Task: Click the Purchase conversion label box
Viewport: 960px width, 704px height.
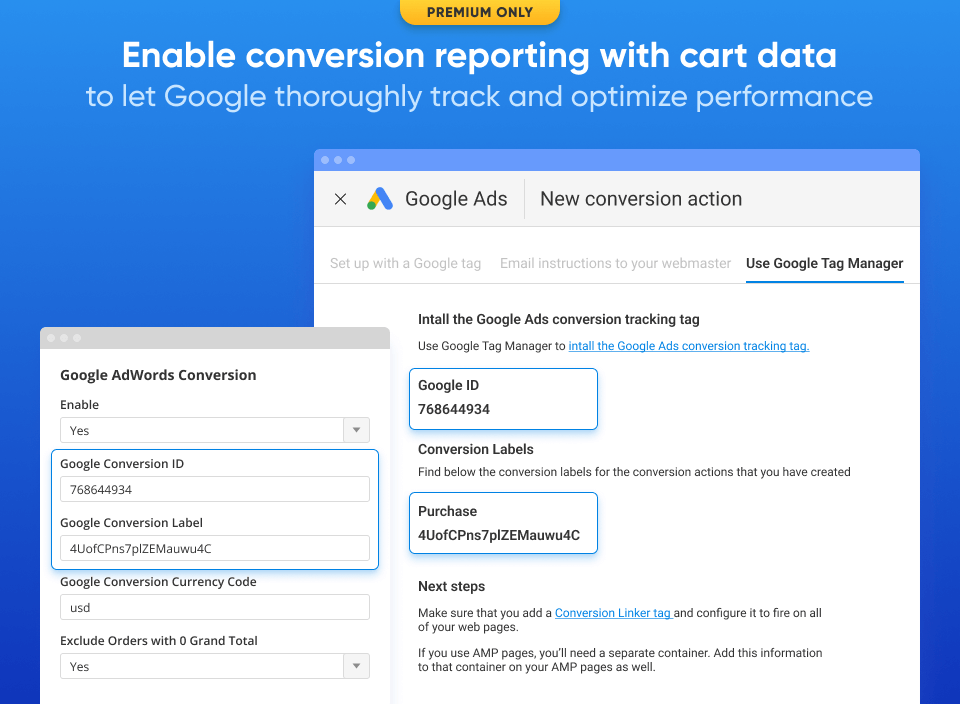Action: 503,523
